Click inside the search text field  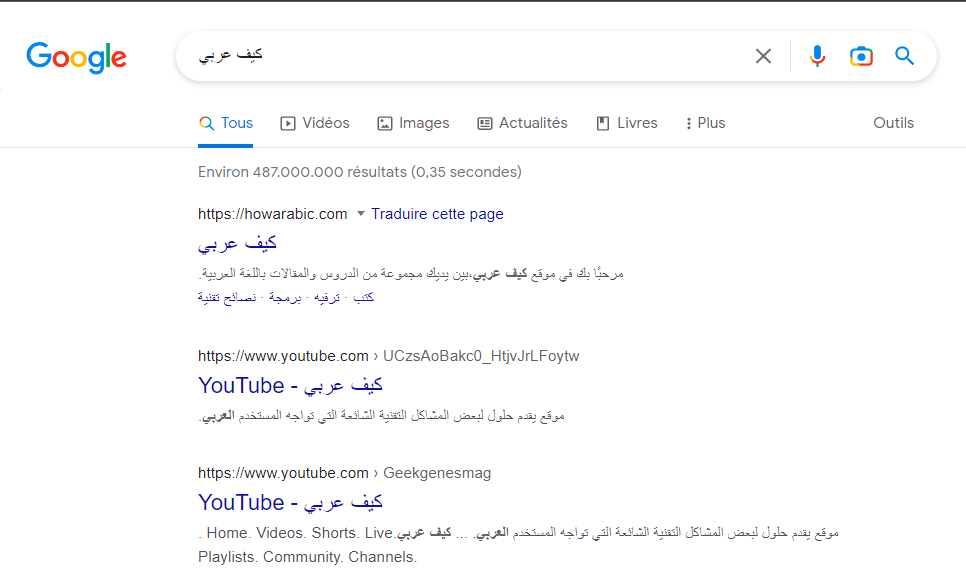coord(468,56)
